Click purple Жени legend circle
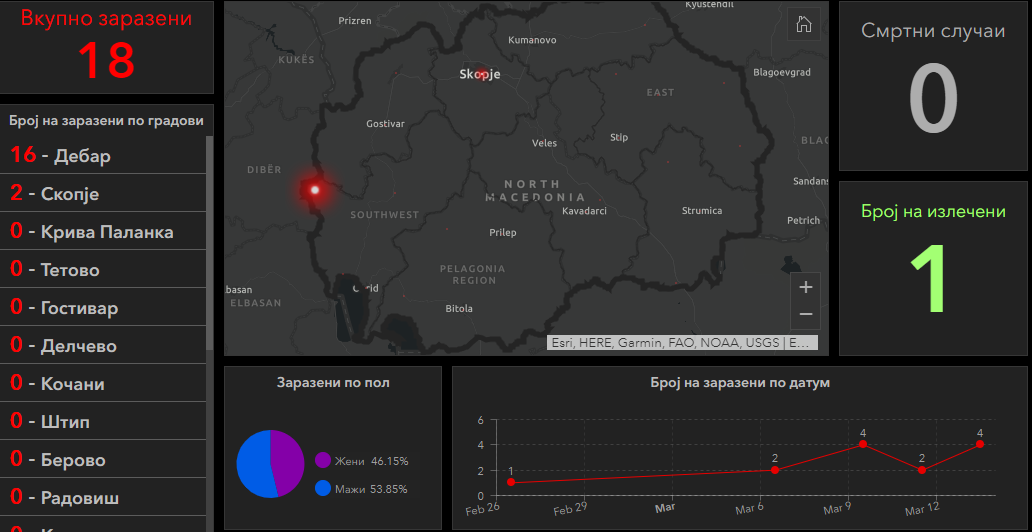1032x532 pixels. tap(323, 461)
